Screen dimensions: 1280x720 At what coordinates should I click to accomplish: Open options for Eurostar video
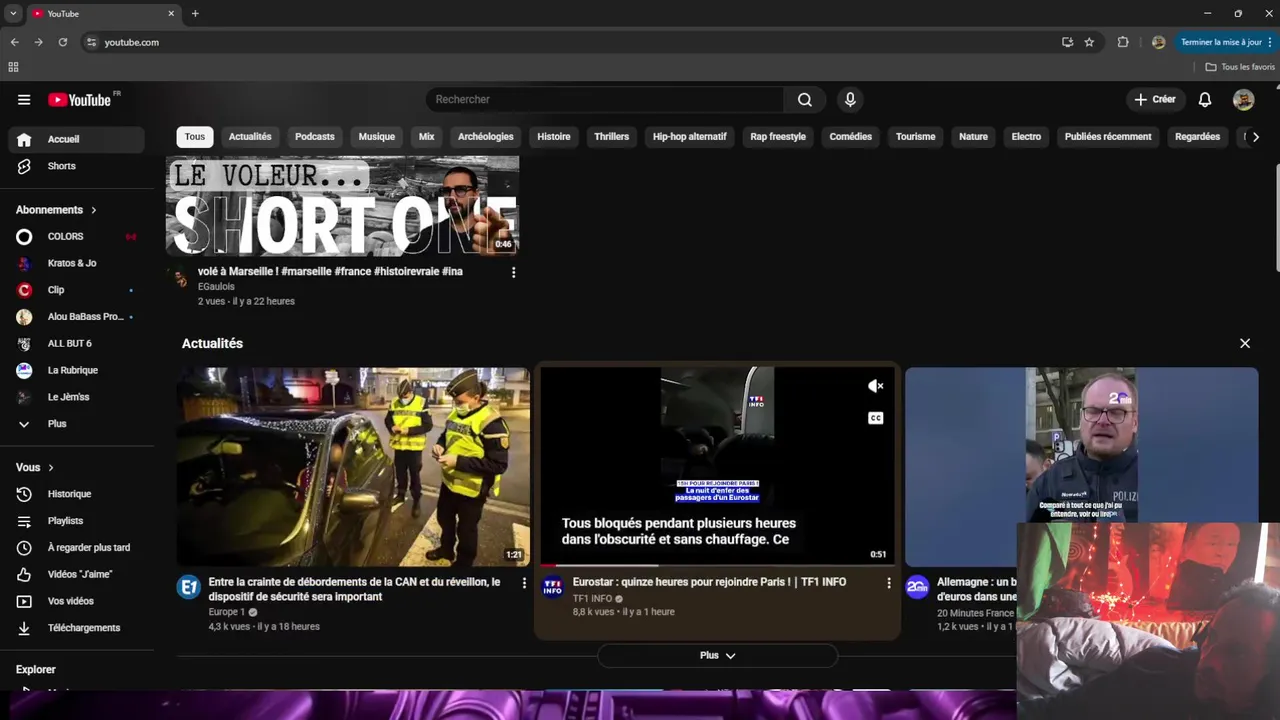888,583
